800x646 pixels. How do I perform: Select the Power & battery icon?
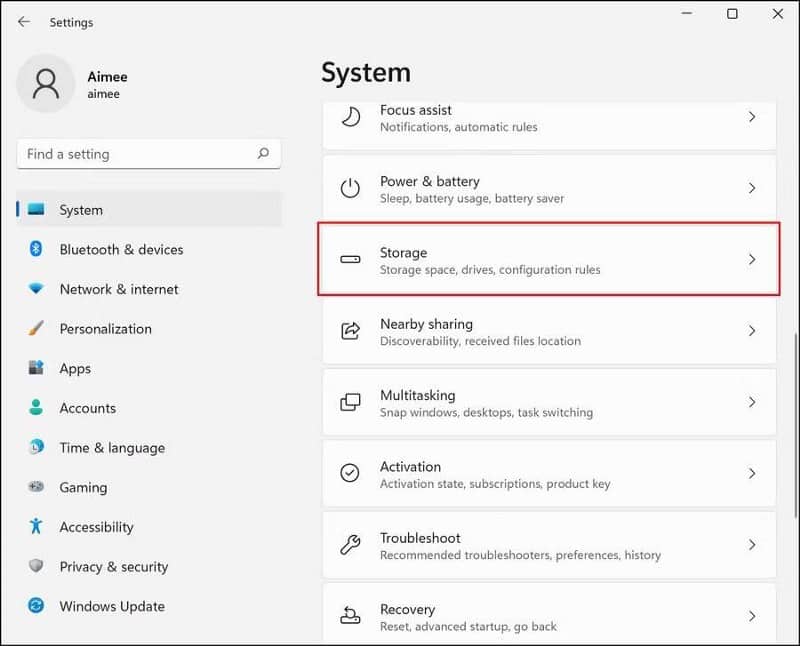click(x=349, y=188)
